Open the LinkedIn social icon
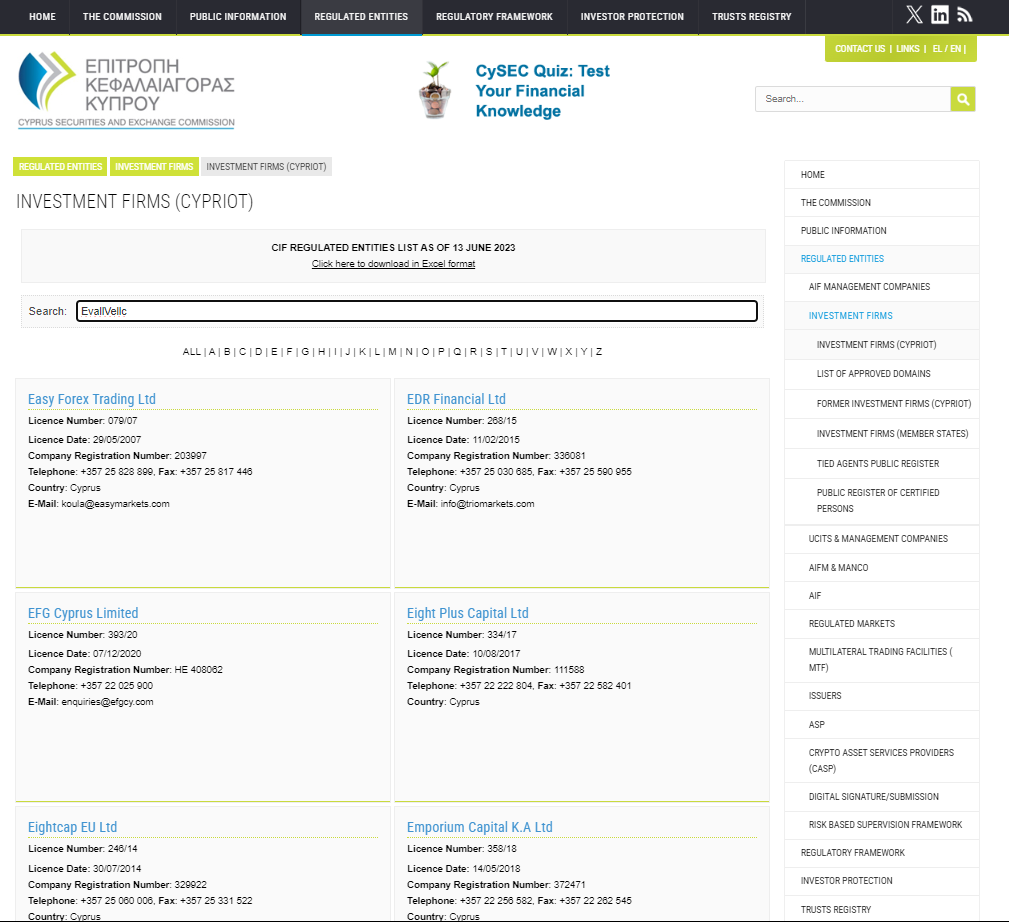 pyautogui.click(x=940, y=15)
